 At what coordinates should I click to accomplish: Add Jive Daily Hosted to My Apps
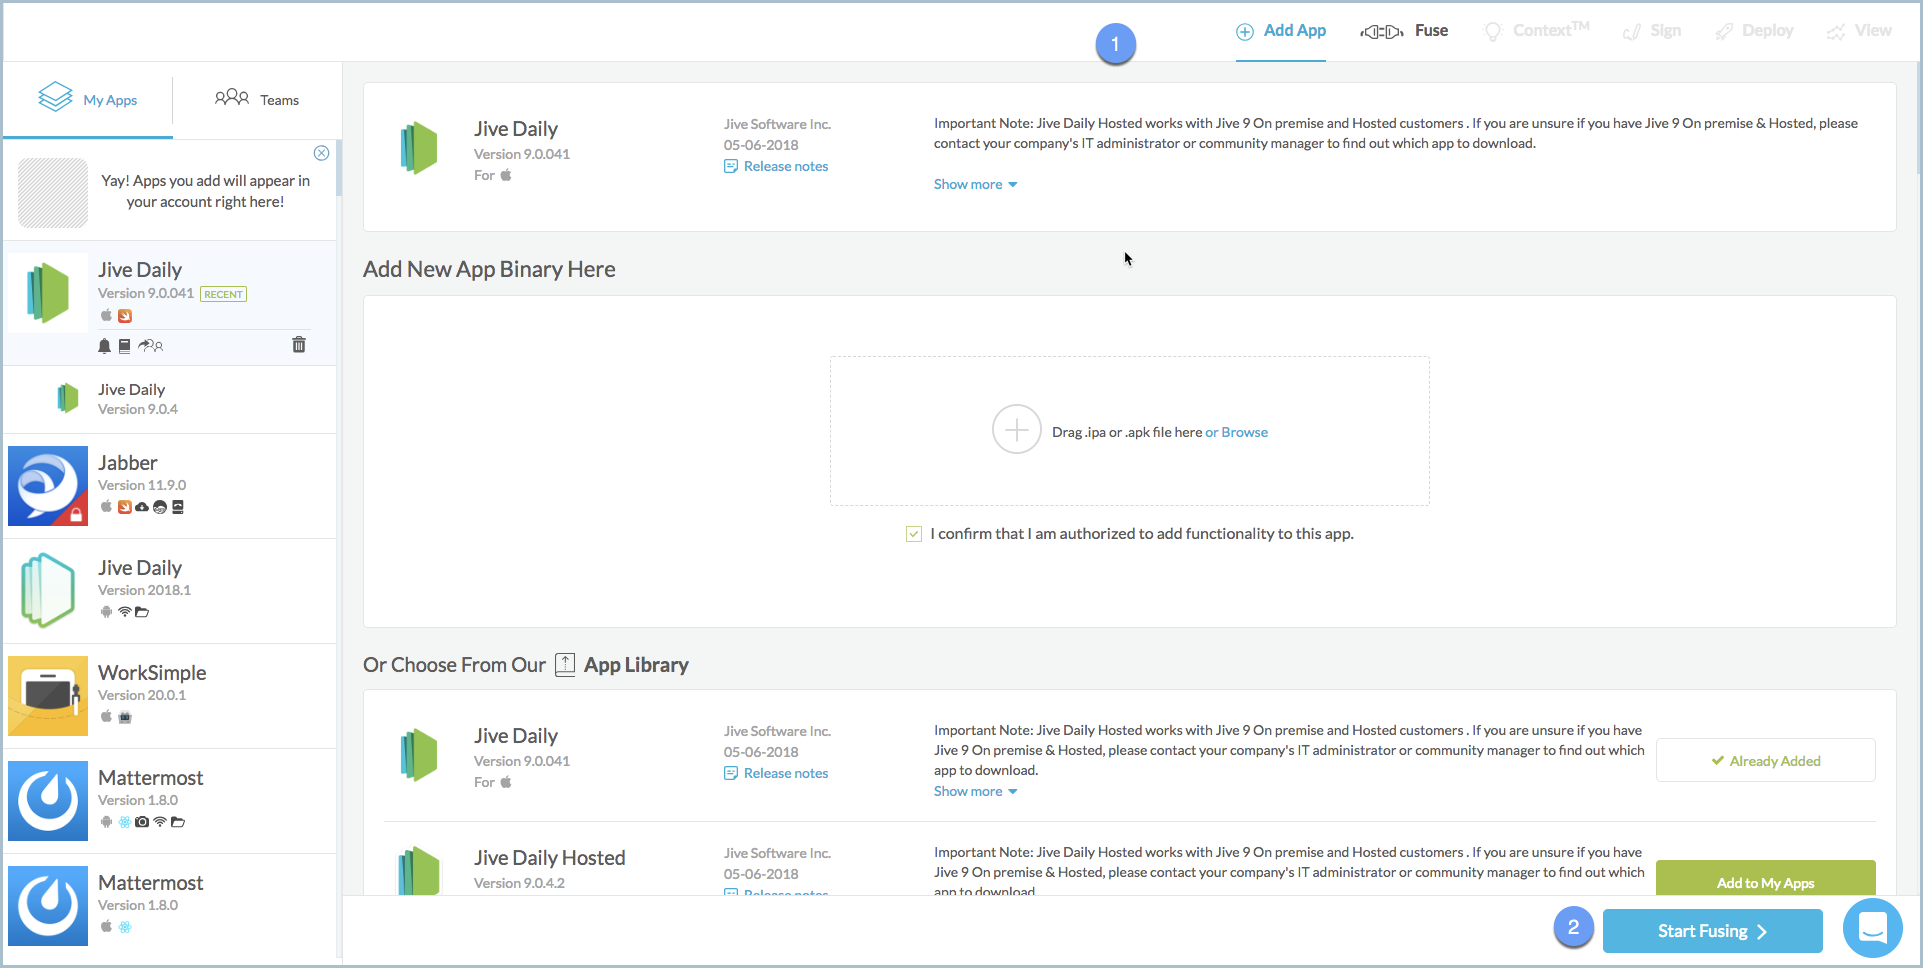[1766, 878]
